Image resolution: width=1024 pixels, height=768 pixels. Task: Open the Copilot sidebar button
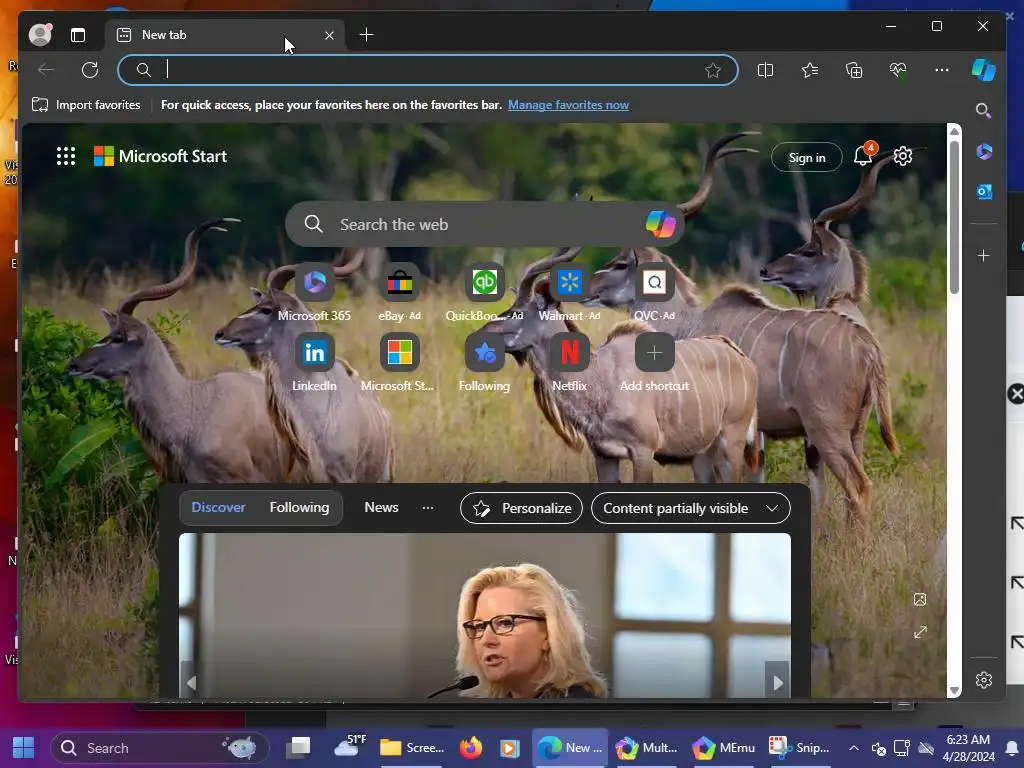click(984, 70)
